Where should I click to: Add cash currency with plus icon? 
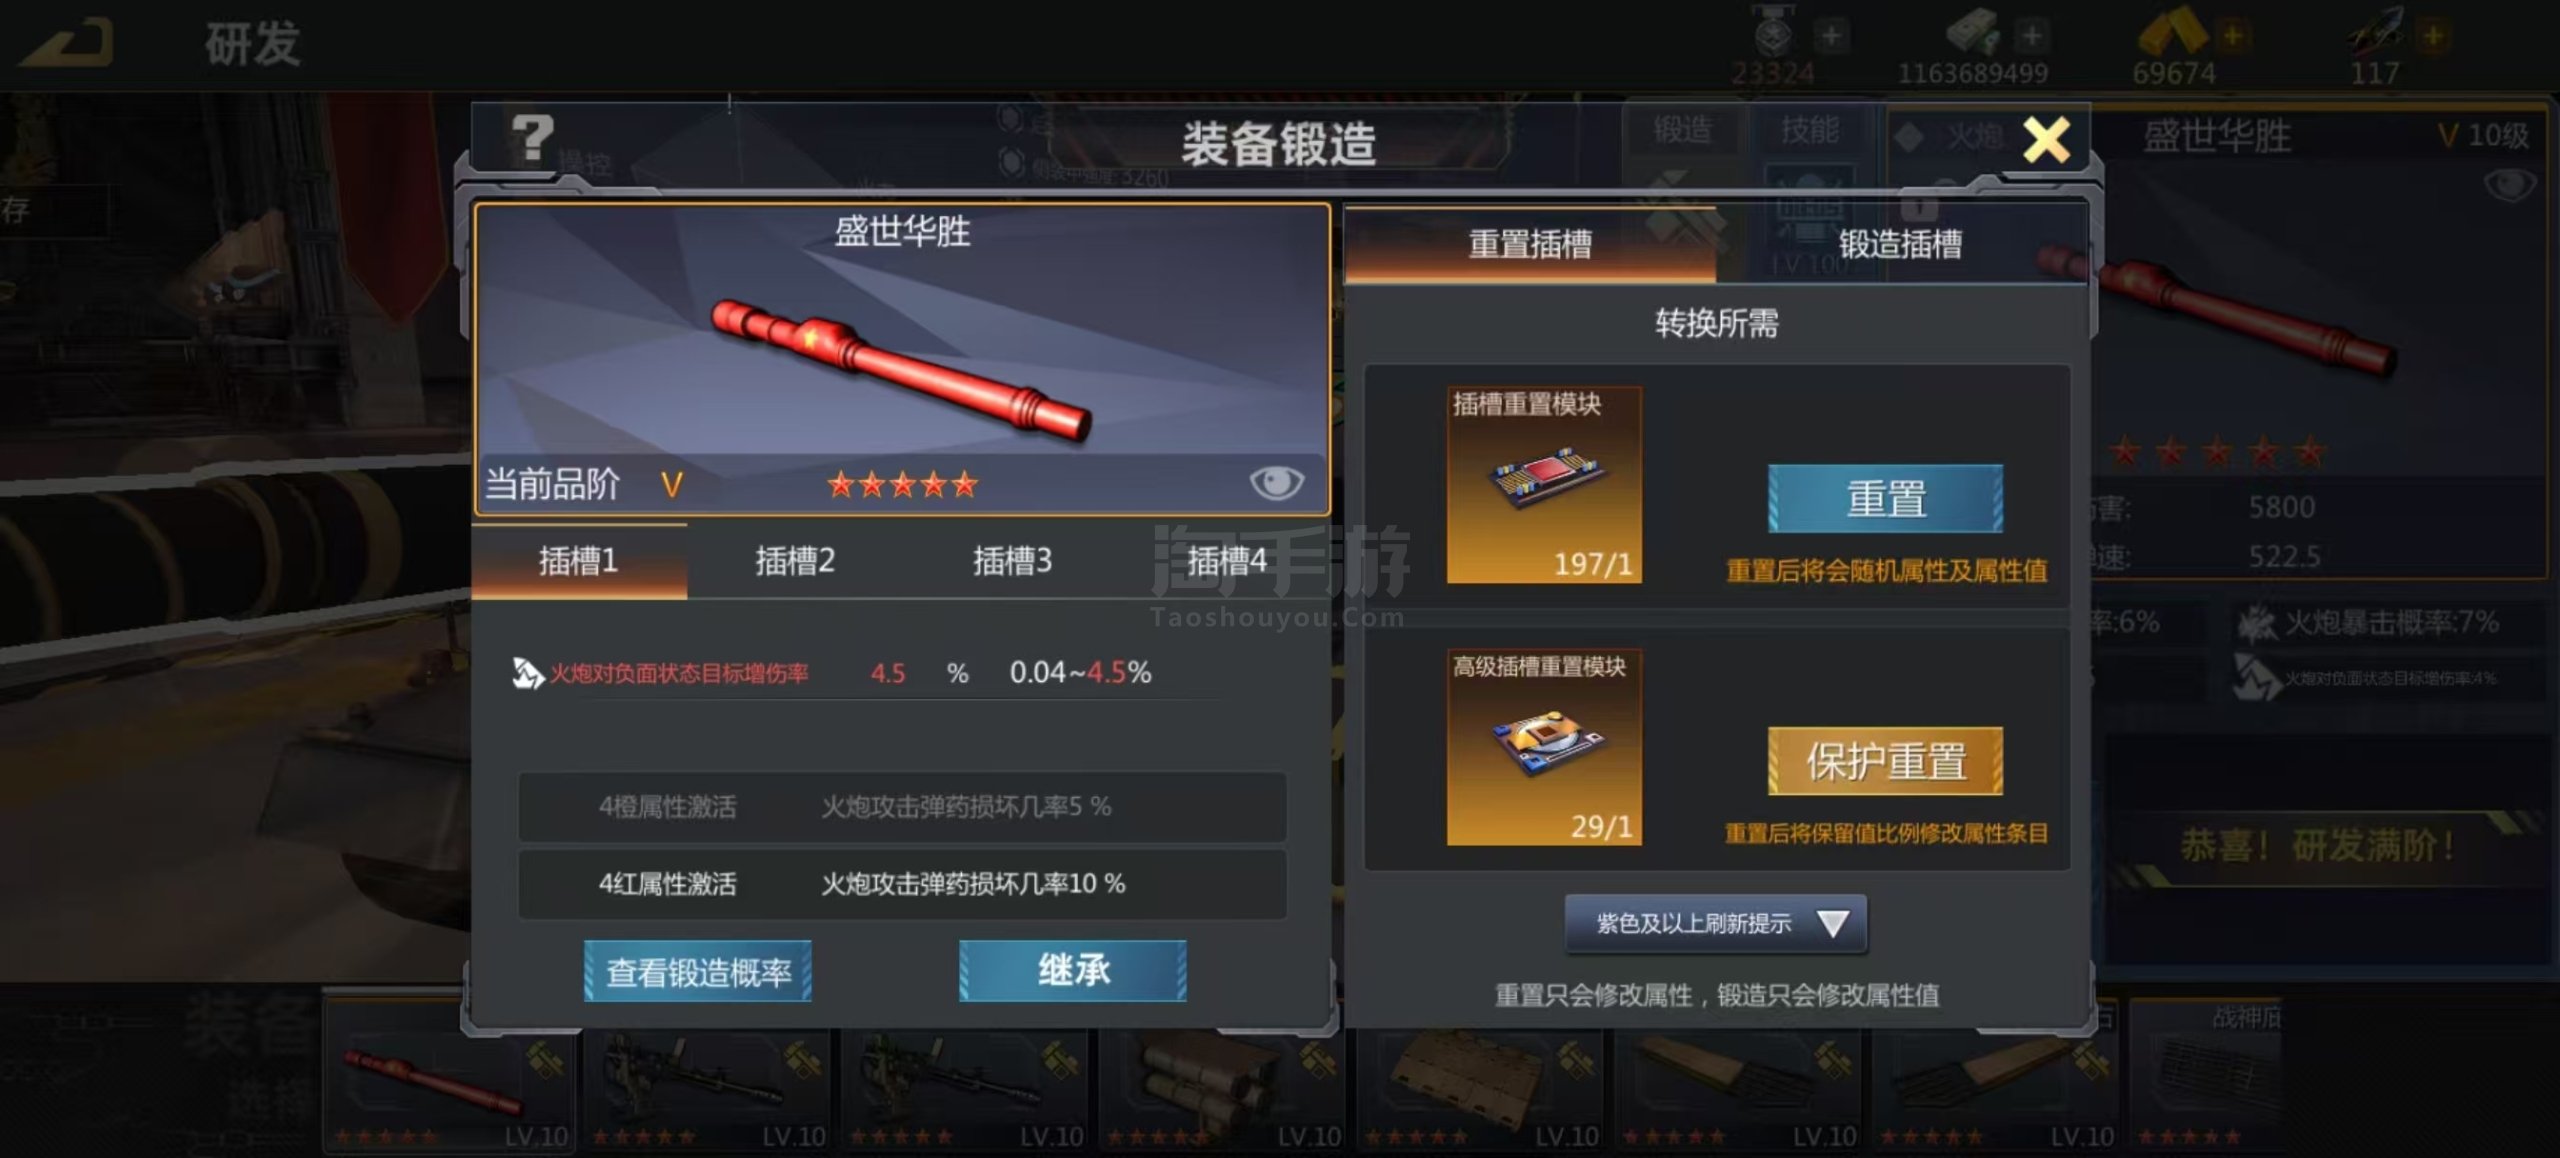coord(2031,35)
